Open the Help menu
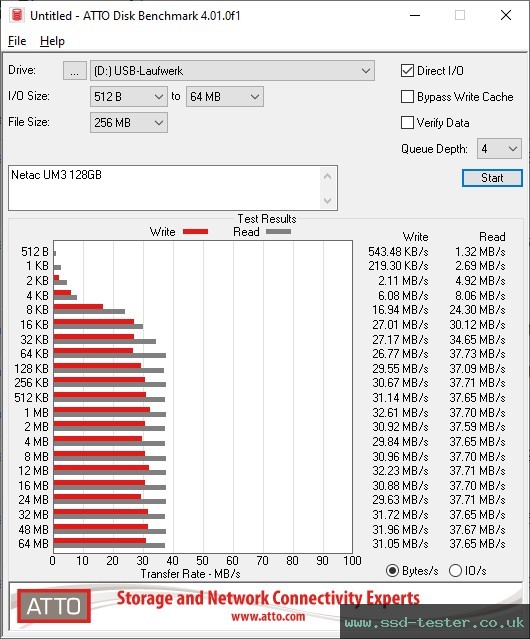 52,41
